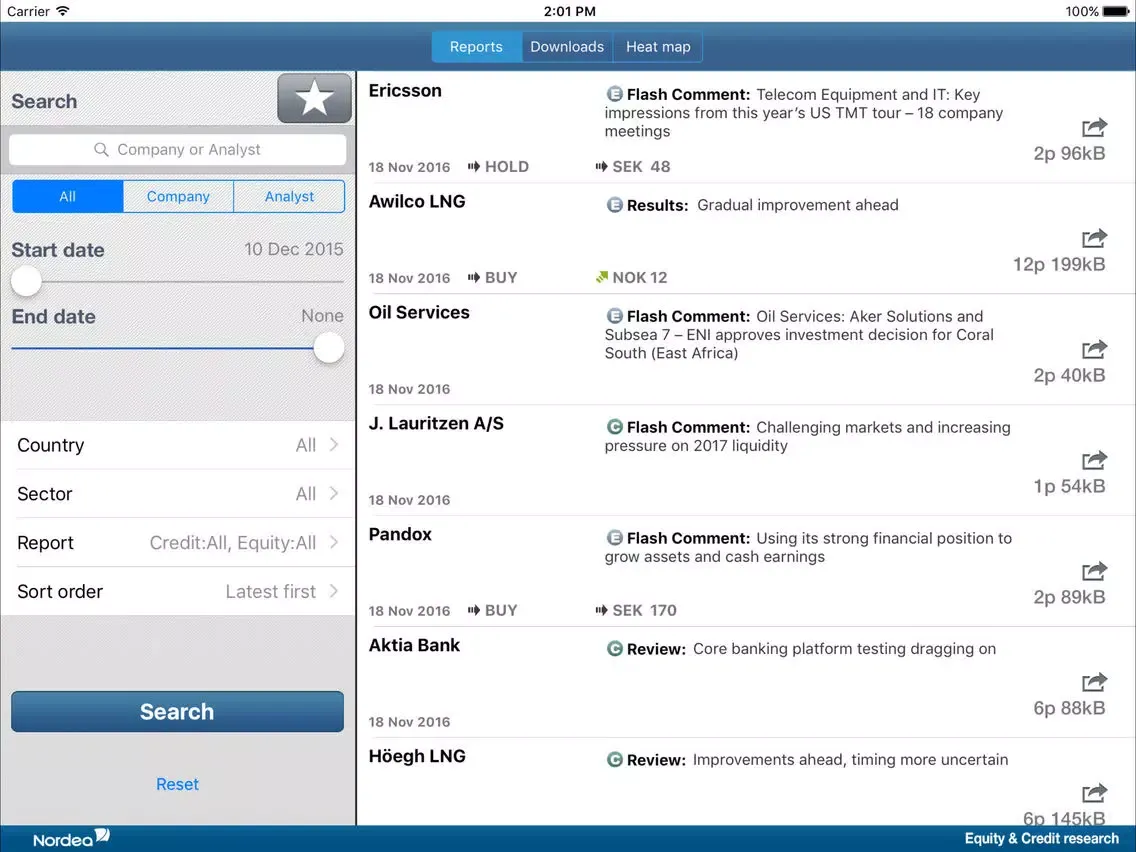Click the equity E badge on Oil Services report
This screenshot has height=852, width=1136.
(x=614, y=316)
